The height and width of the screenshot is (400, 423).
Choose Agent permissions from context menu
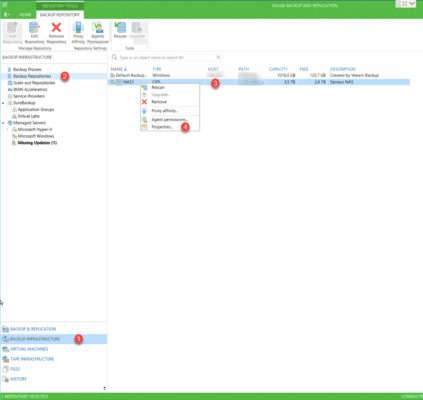170,119
